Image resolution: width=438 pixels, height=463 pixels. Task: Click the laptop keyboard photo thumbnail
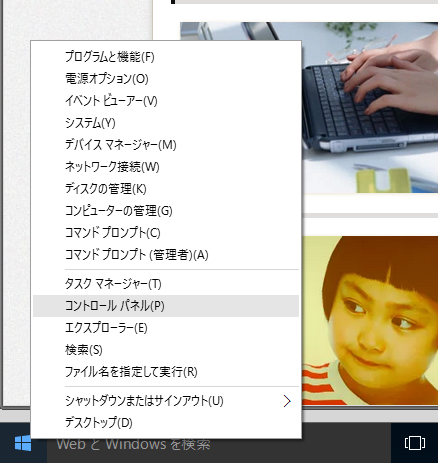[370, 107]
